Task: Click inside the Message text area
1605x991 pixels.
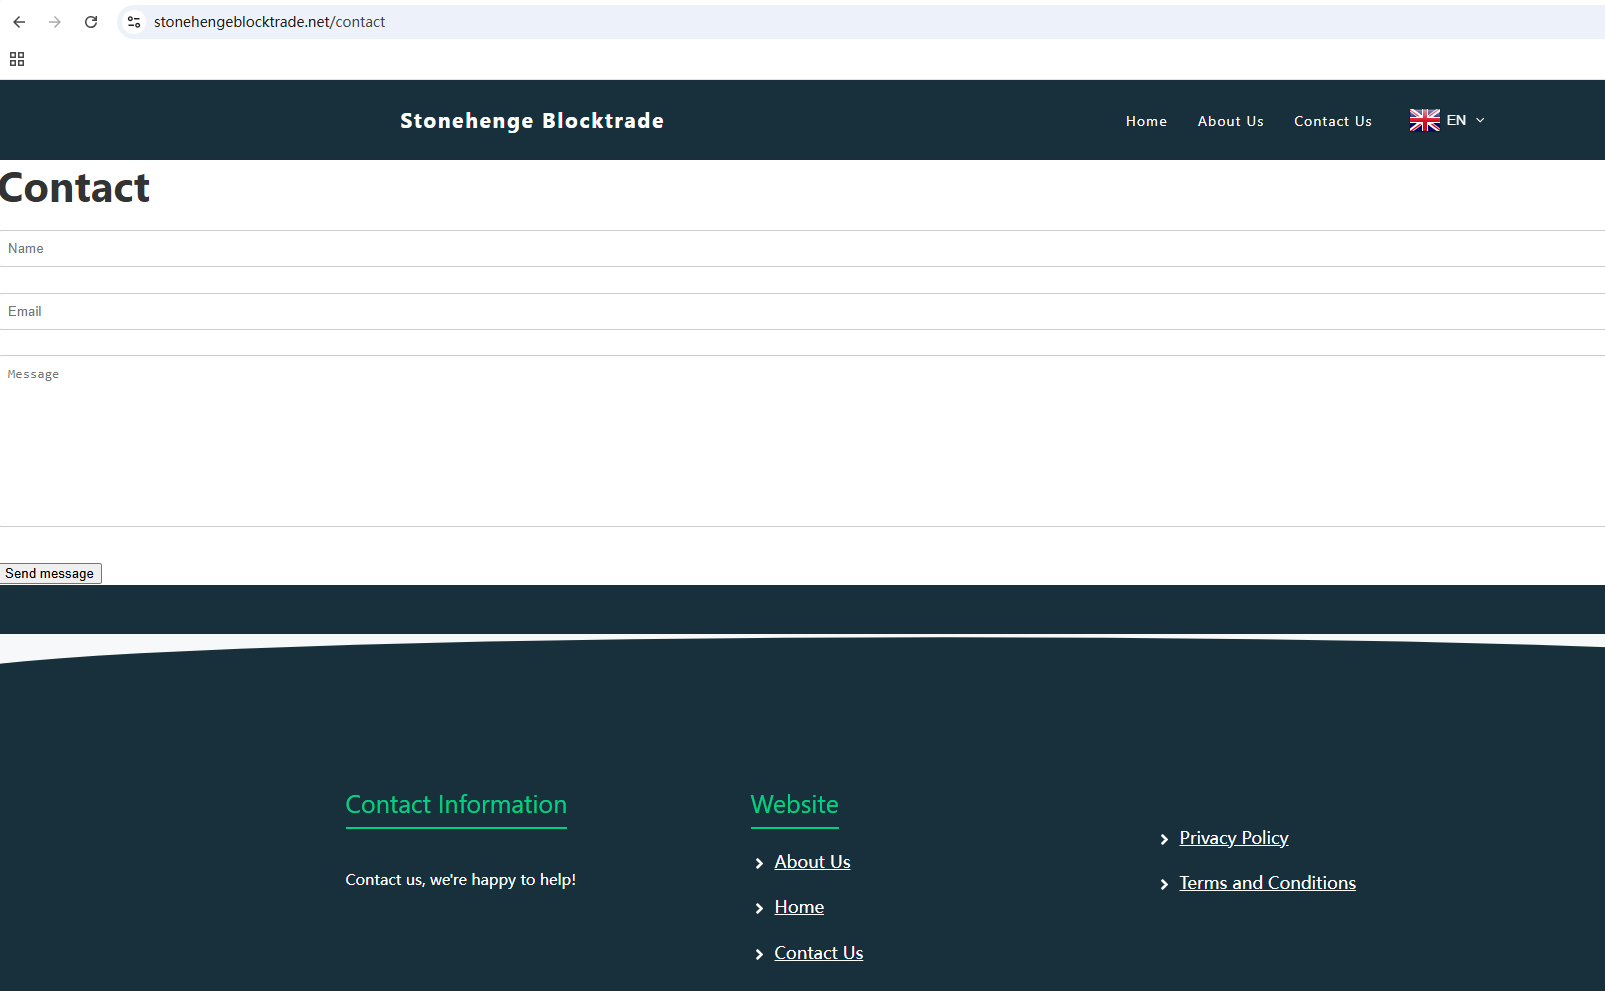Action: [802, 440]
